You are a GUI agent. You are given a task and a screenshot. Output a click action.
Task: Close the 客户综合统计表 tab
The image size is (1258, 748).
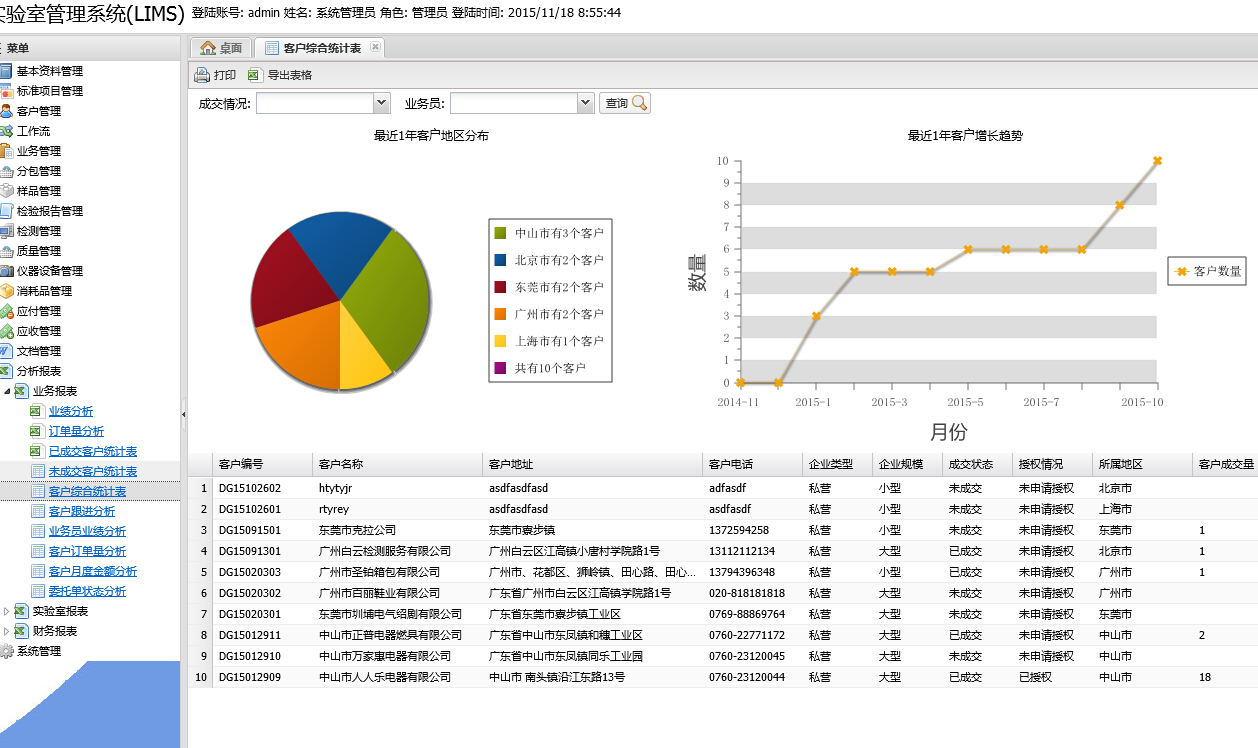click(375, 47)
